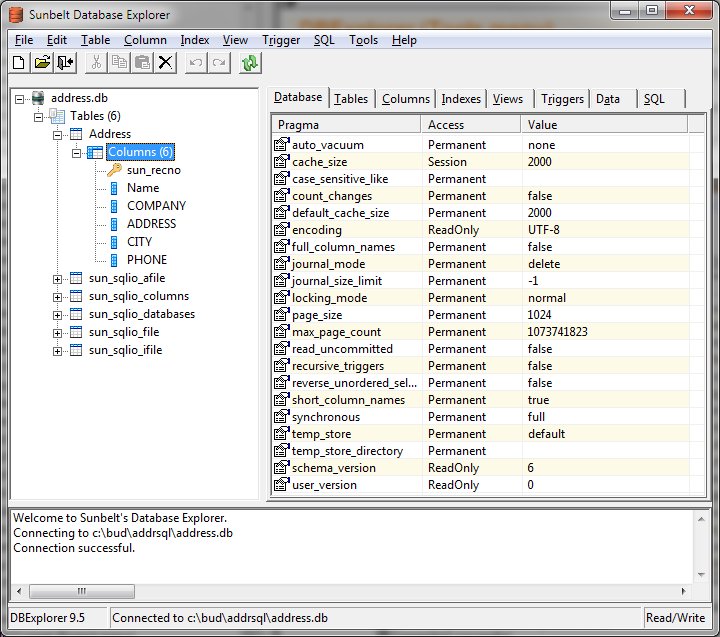Collapse the Columns (6) tree node
Screen dimensions: 720x637
pos(77,153)
